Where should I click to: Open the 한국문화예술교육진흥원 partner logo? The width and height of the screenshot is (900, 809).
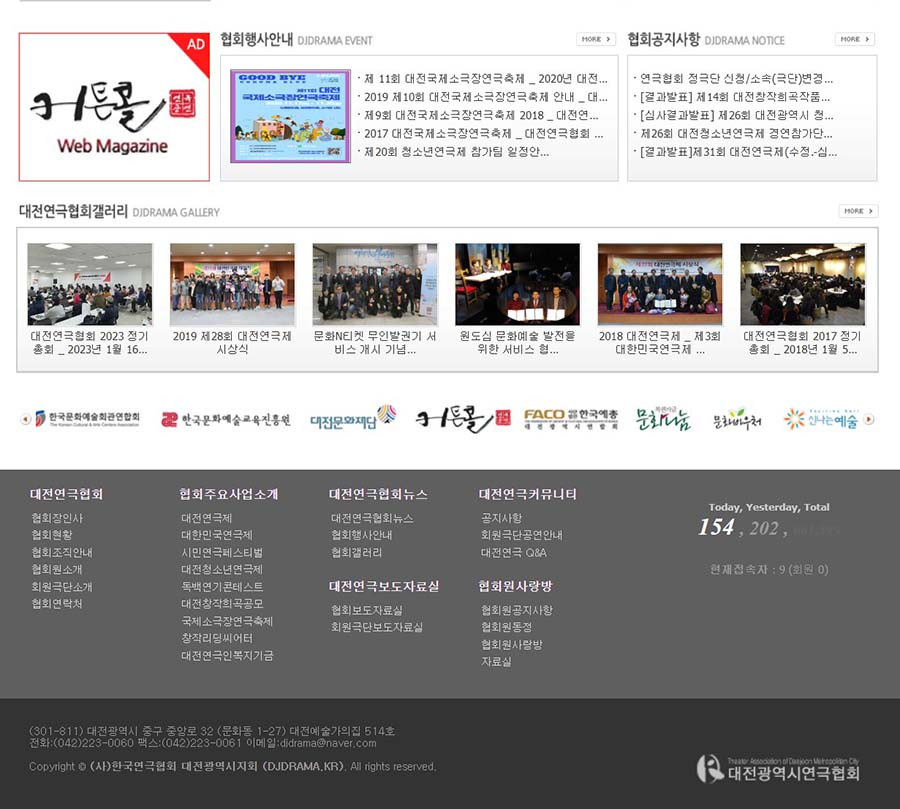point(226,420)
